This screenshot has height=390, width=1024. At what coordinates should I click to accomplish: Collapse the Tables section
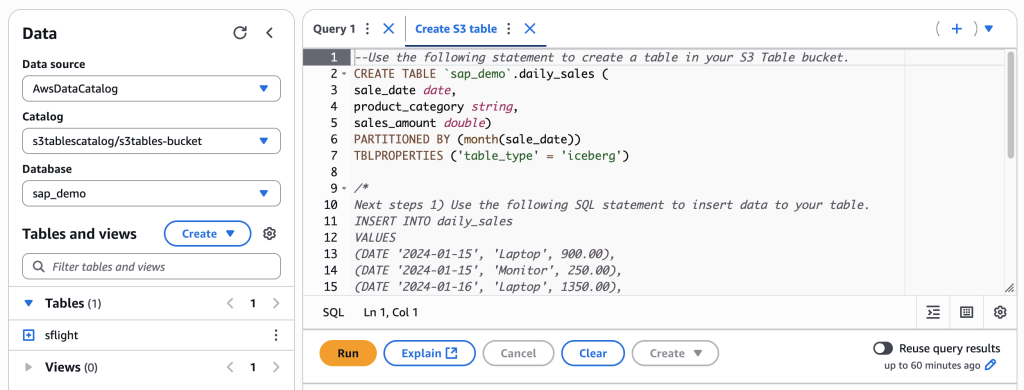pyautogui.click(x=27, y=303)
